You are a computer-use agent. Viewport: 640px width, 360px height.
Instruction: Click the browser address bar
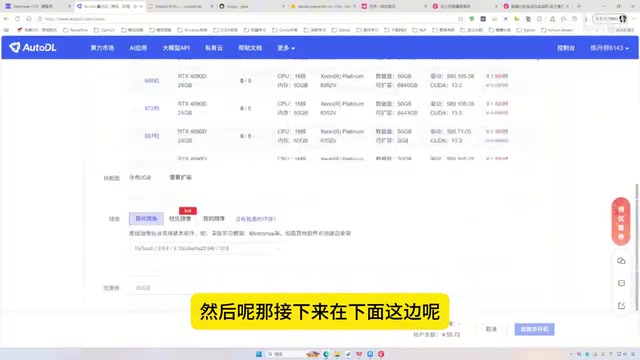245,19
